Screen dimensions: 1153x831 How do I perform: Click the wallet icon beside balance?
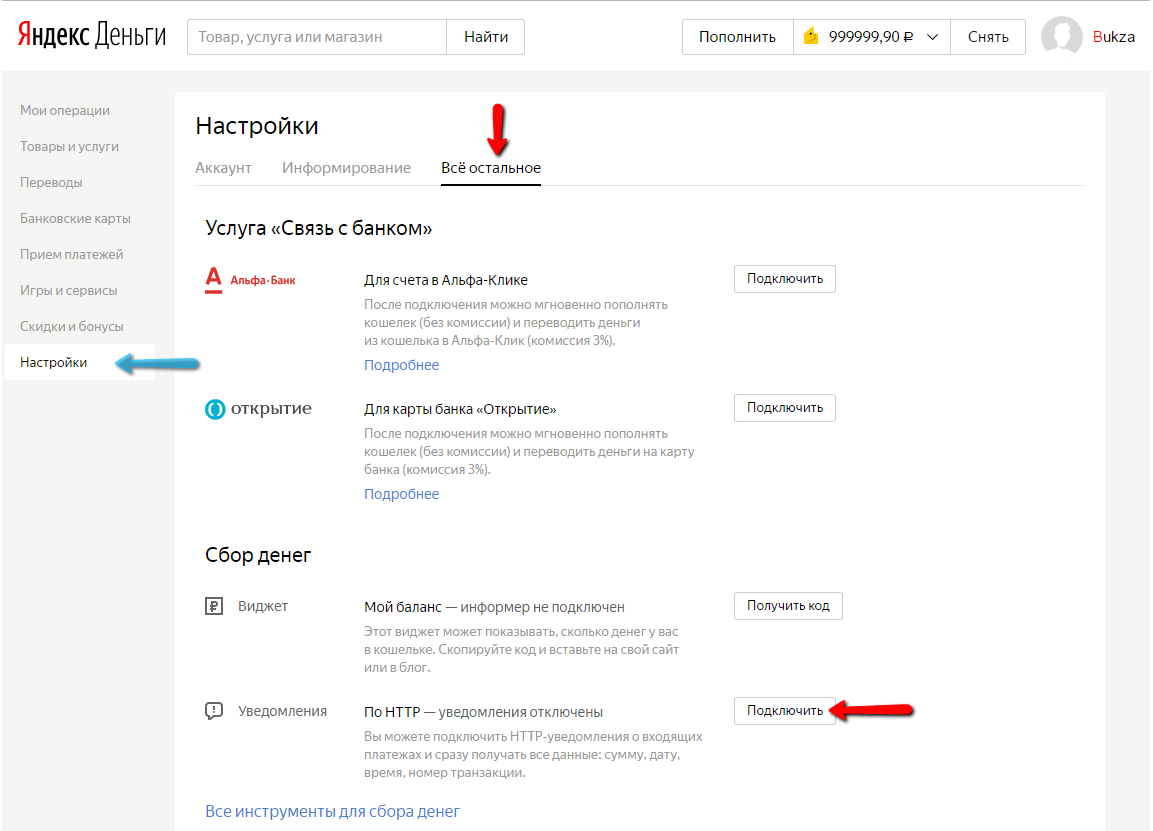pyautogui.click(x=811, y=36)
